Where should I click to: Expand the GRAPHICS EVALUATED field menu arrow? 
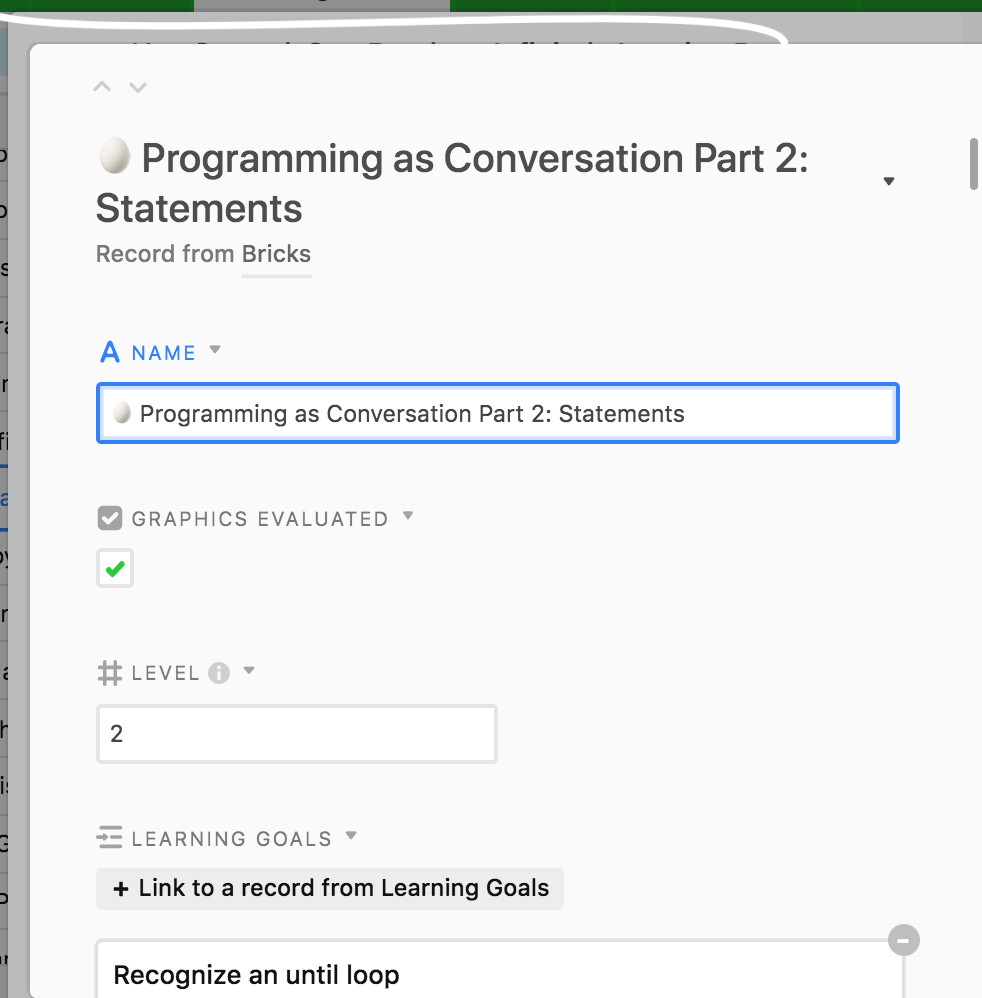pos(407,517)
